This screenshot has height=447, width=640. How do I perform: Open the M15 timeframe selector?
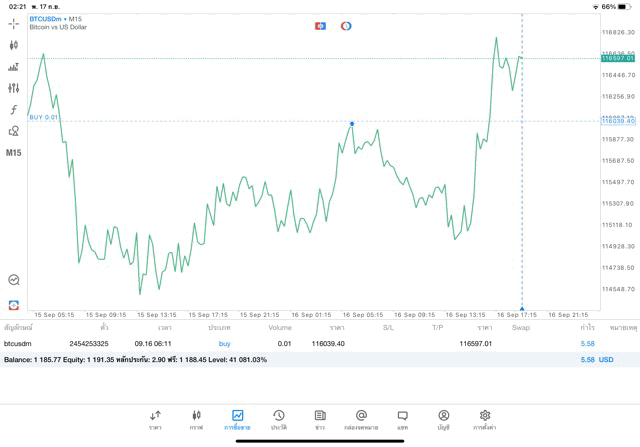tap(14, 153)
